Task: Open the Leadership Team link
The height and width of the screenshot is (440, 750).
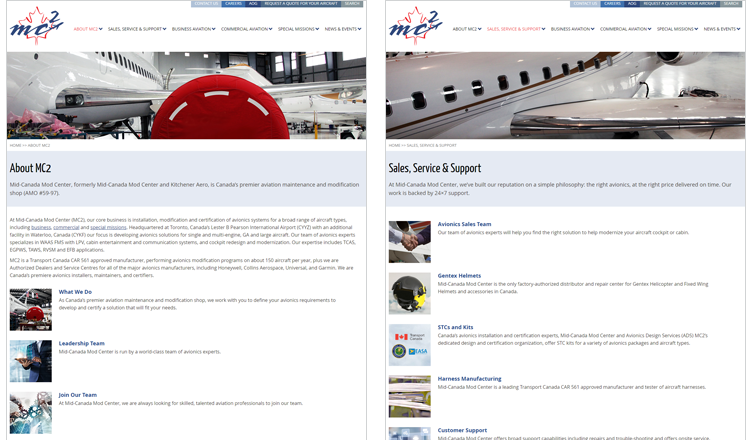Action: coord(81,343)
